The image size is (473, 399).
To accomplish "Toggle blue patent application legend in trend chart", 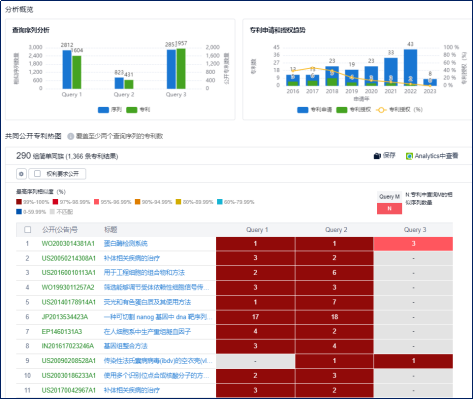I will click(303, 110).
